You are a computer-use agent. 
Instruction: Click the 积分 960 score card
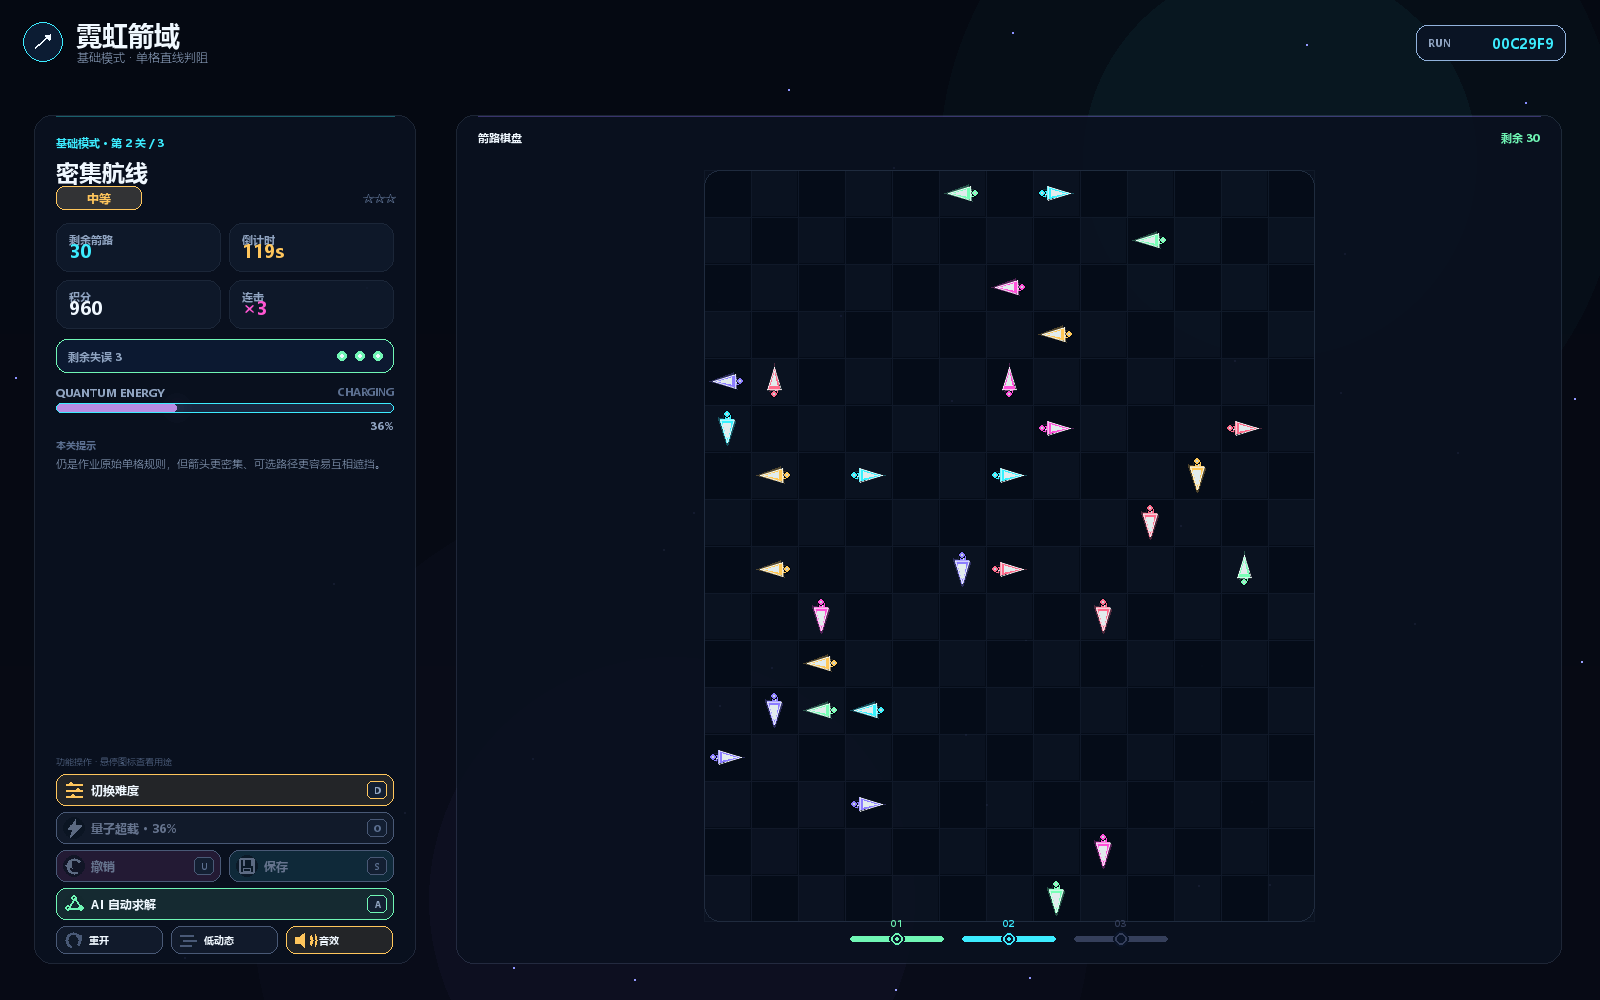(x=138, y=304)
